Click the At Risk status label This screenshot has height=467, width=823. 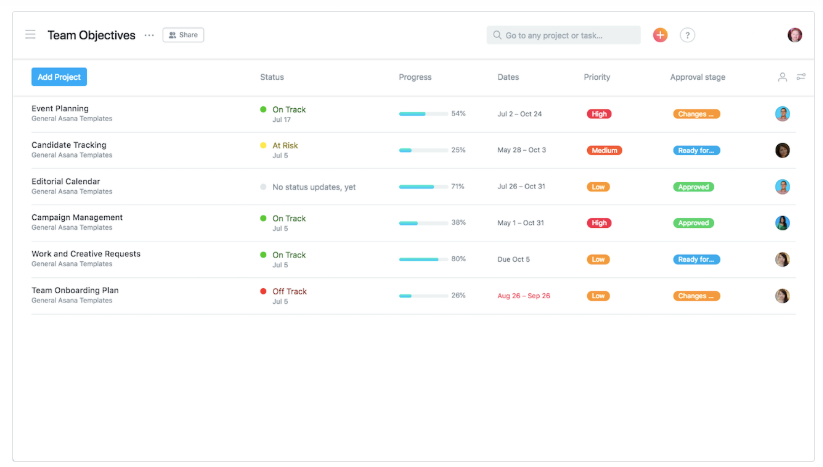click(285, 145)
